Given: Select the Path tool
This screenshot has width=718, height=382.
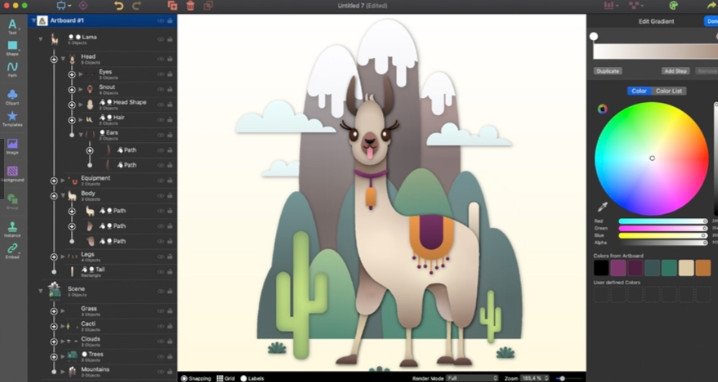Looking at the screenshot, I should coord(12,69).
